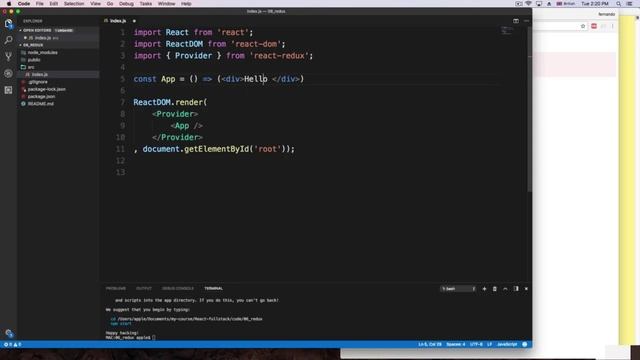
Task: Click the bookmark star in the Chrome window
Action: [x=583, y=26]
